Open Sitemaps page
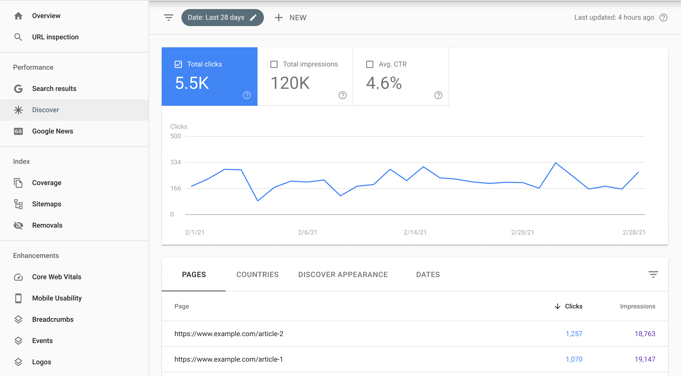The image size is (681, 376). (x=74, y=204)
